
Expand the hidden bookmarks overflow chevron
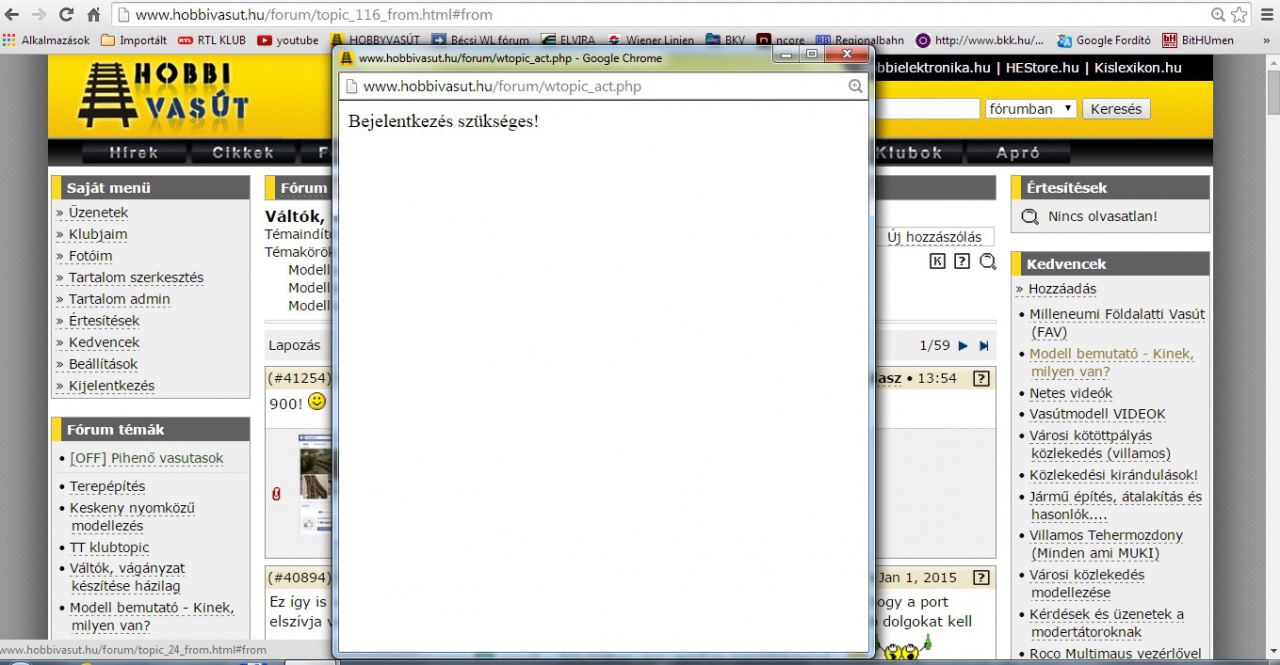(x=1269, y=41)
